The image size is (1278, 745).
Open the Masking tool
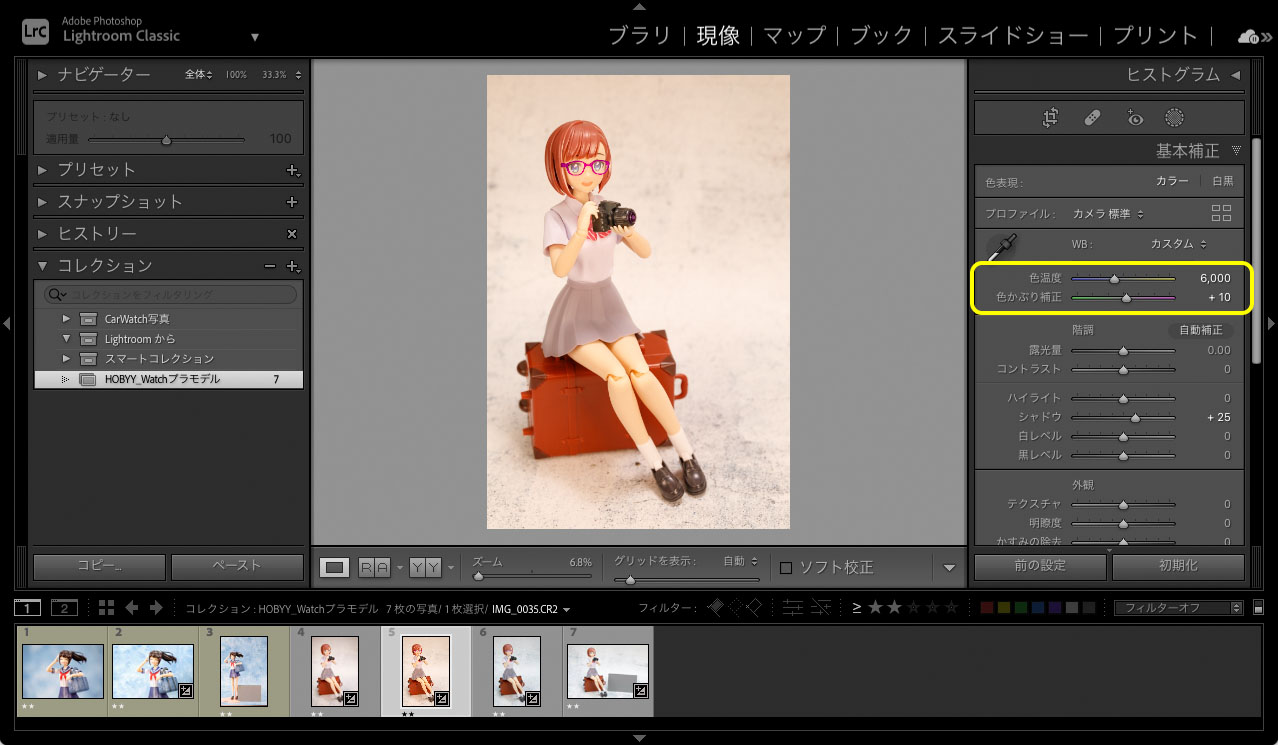tap(1175, 118)
